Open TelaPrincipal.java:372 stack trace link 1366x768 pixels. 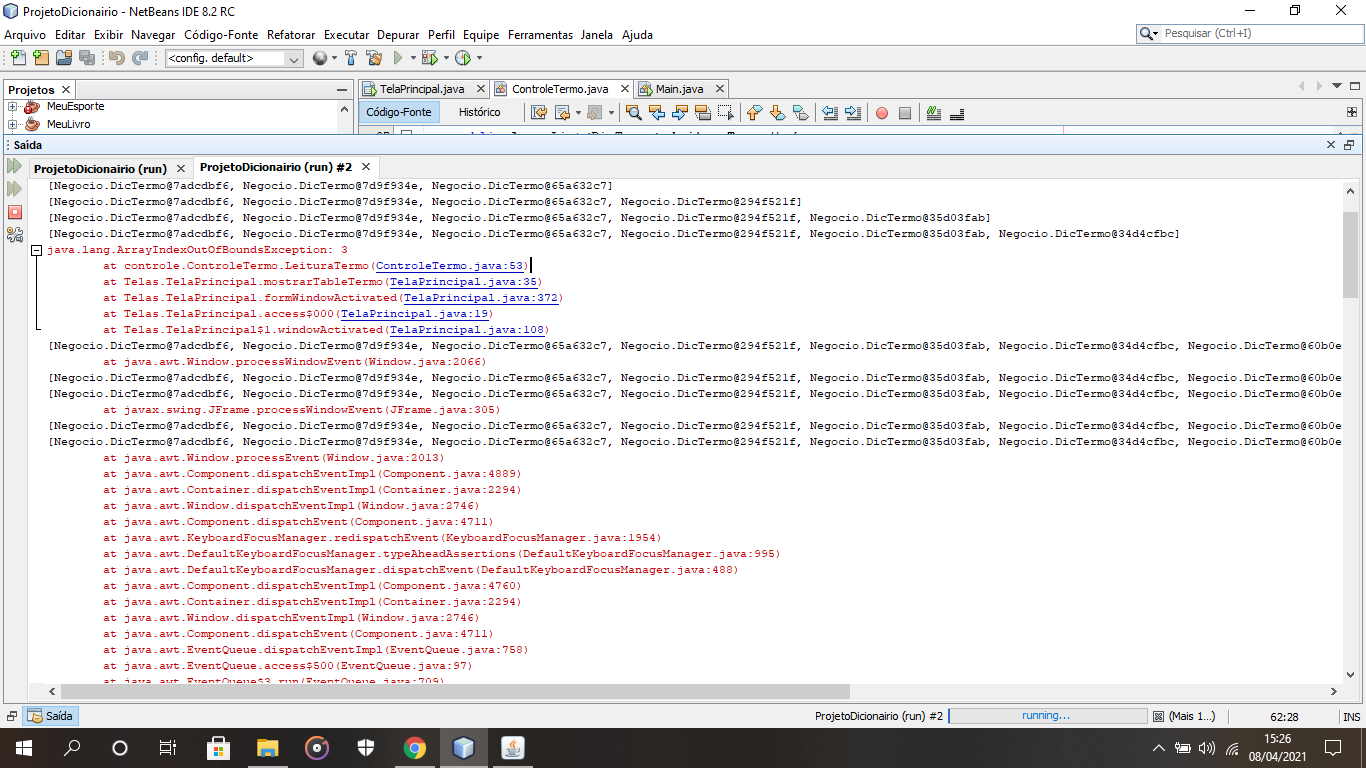(481, 298)
